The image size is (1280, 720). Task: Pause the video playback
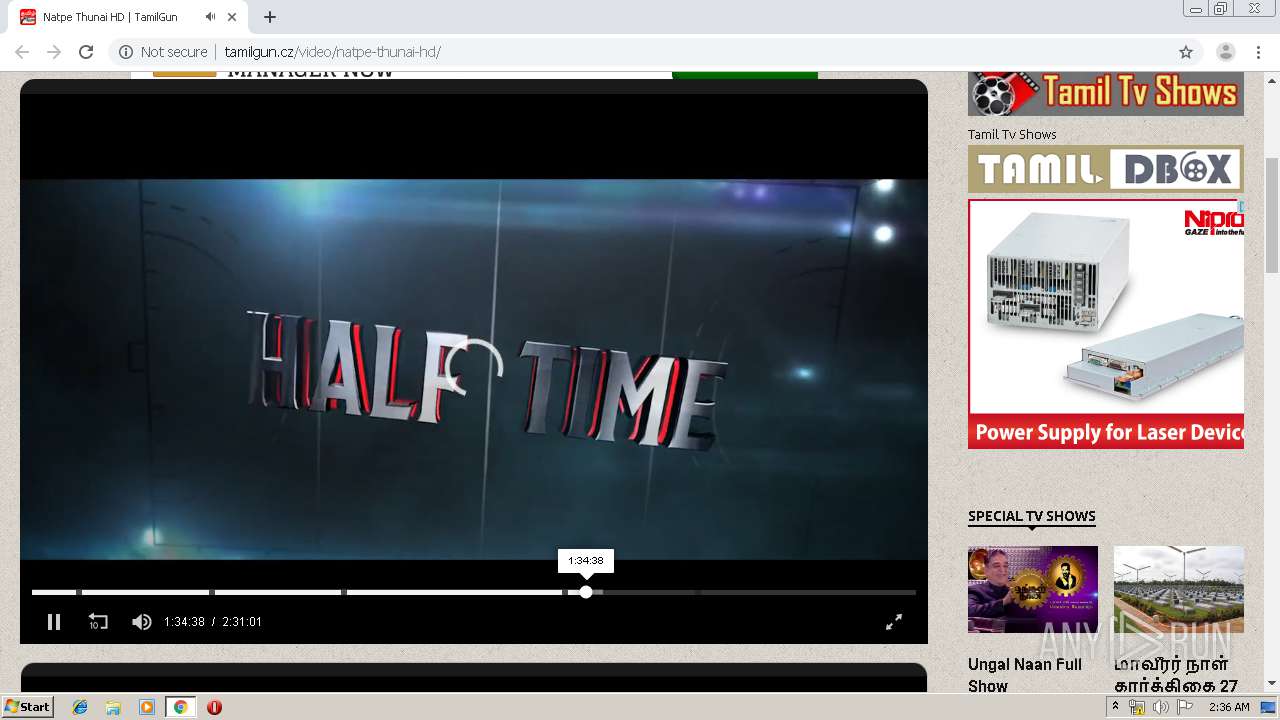pyautogui.click(x=54, y=622)
